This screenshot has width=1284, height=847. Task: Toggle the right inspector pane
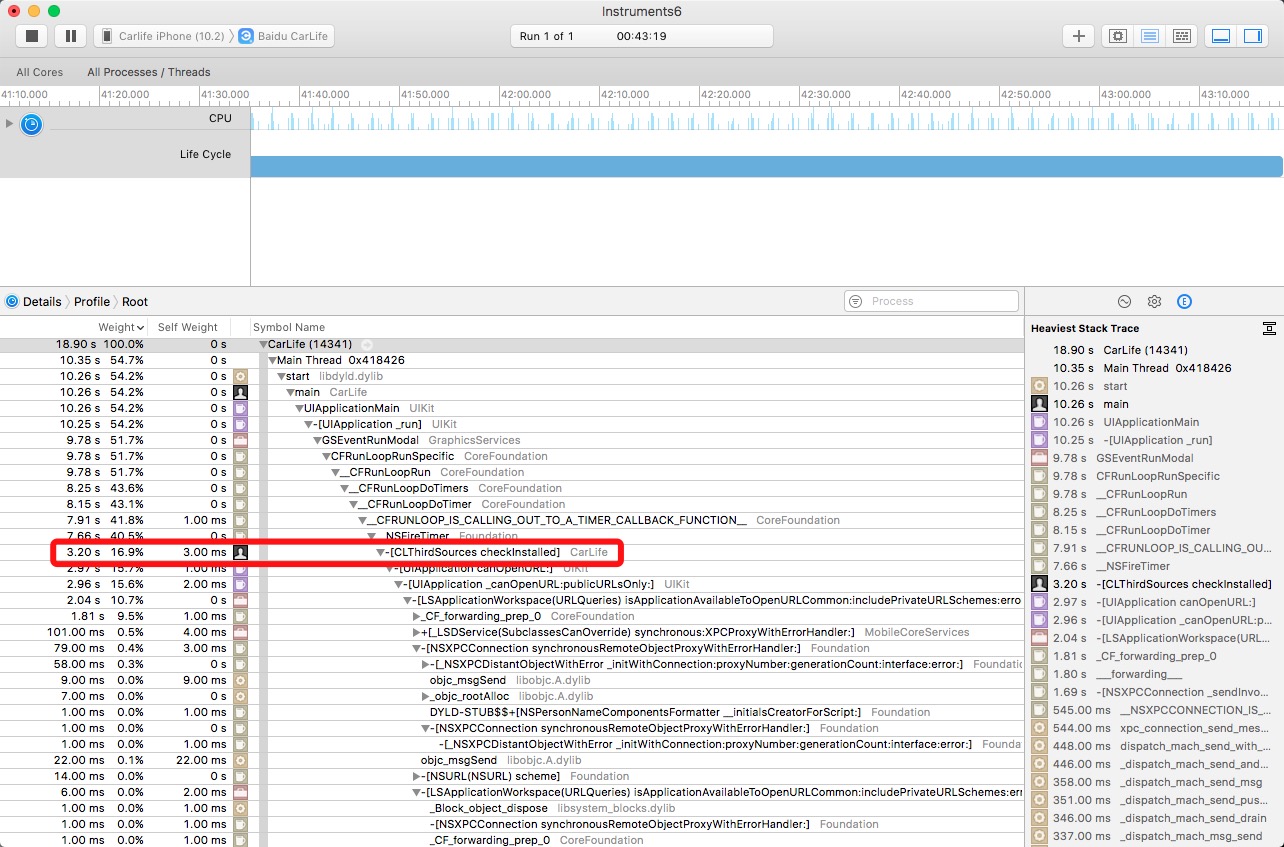(x=1252, y=36)
